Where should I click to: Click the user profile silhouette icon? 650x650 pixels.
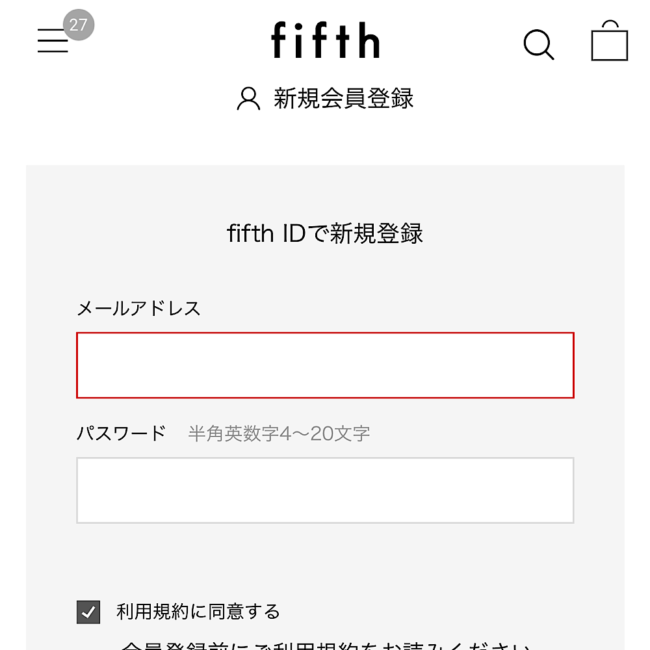point(249,99)
